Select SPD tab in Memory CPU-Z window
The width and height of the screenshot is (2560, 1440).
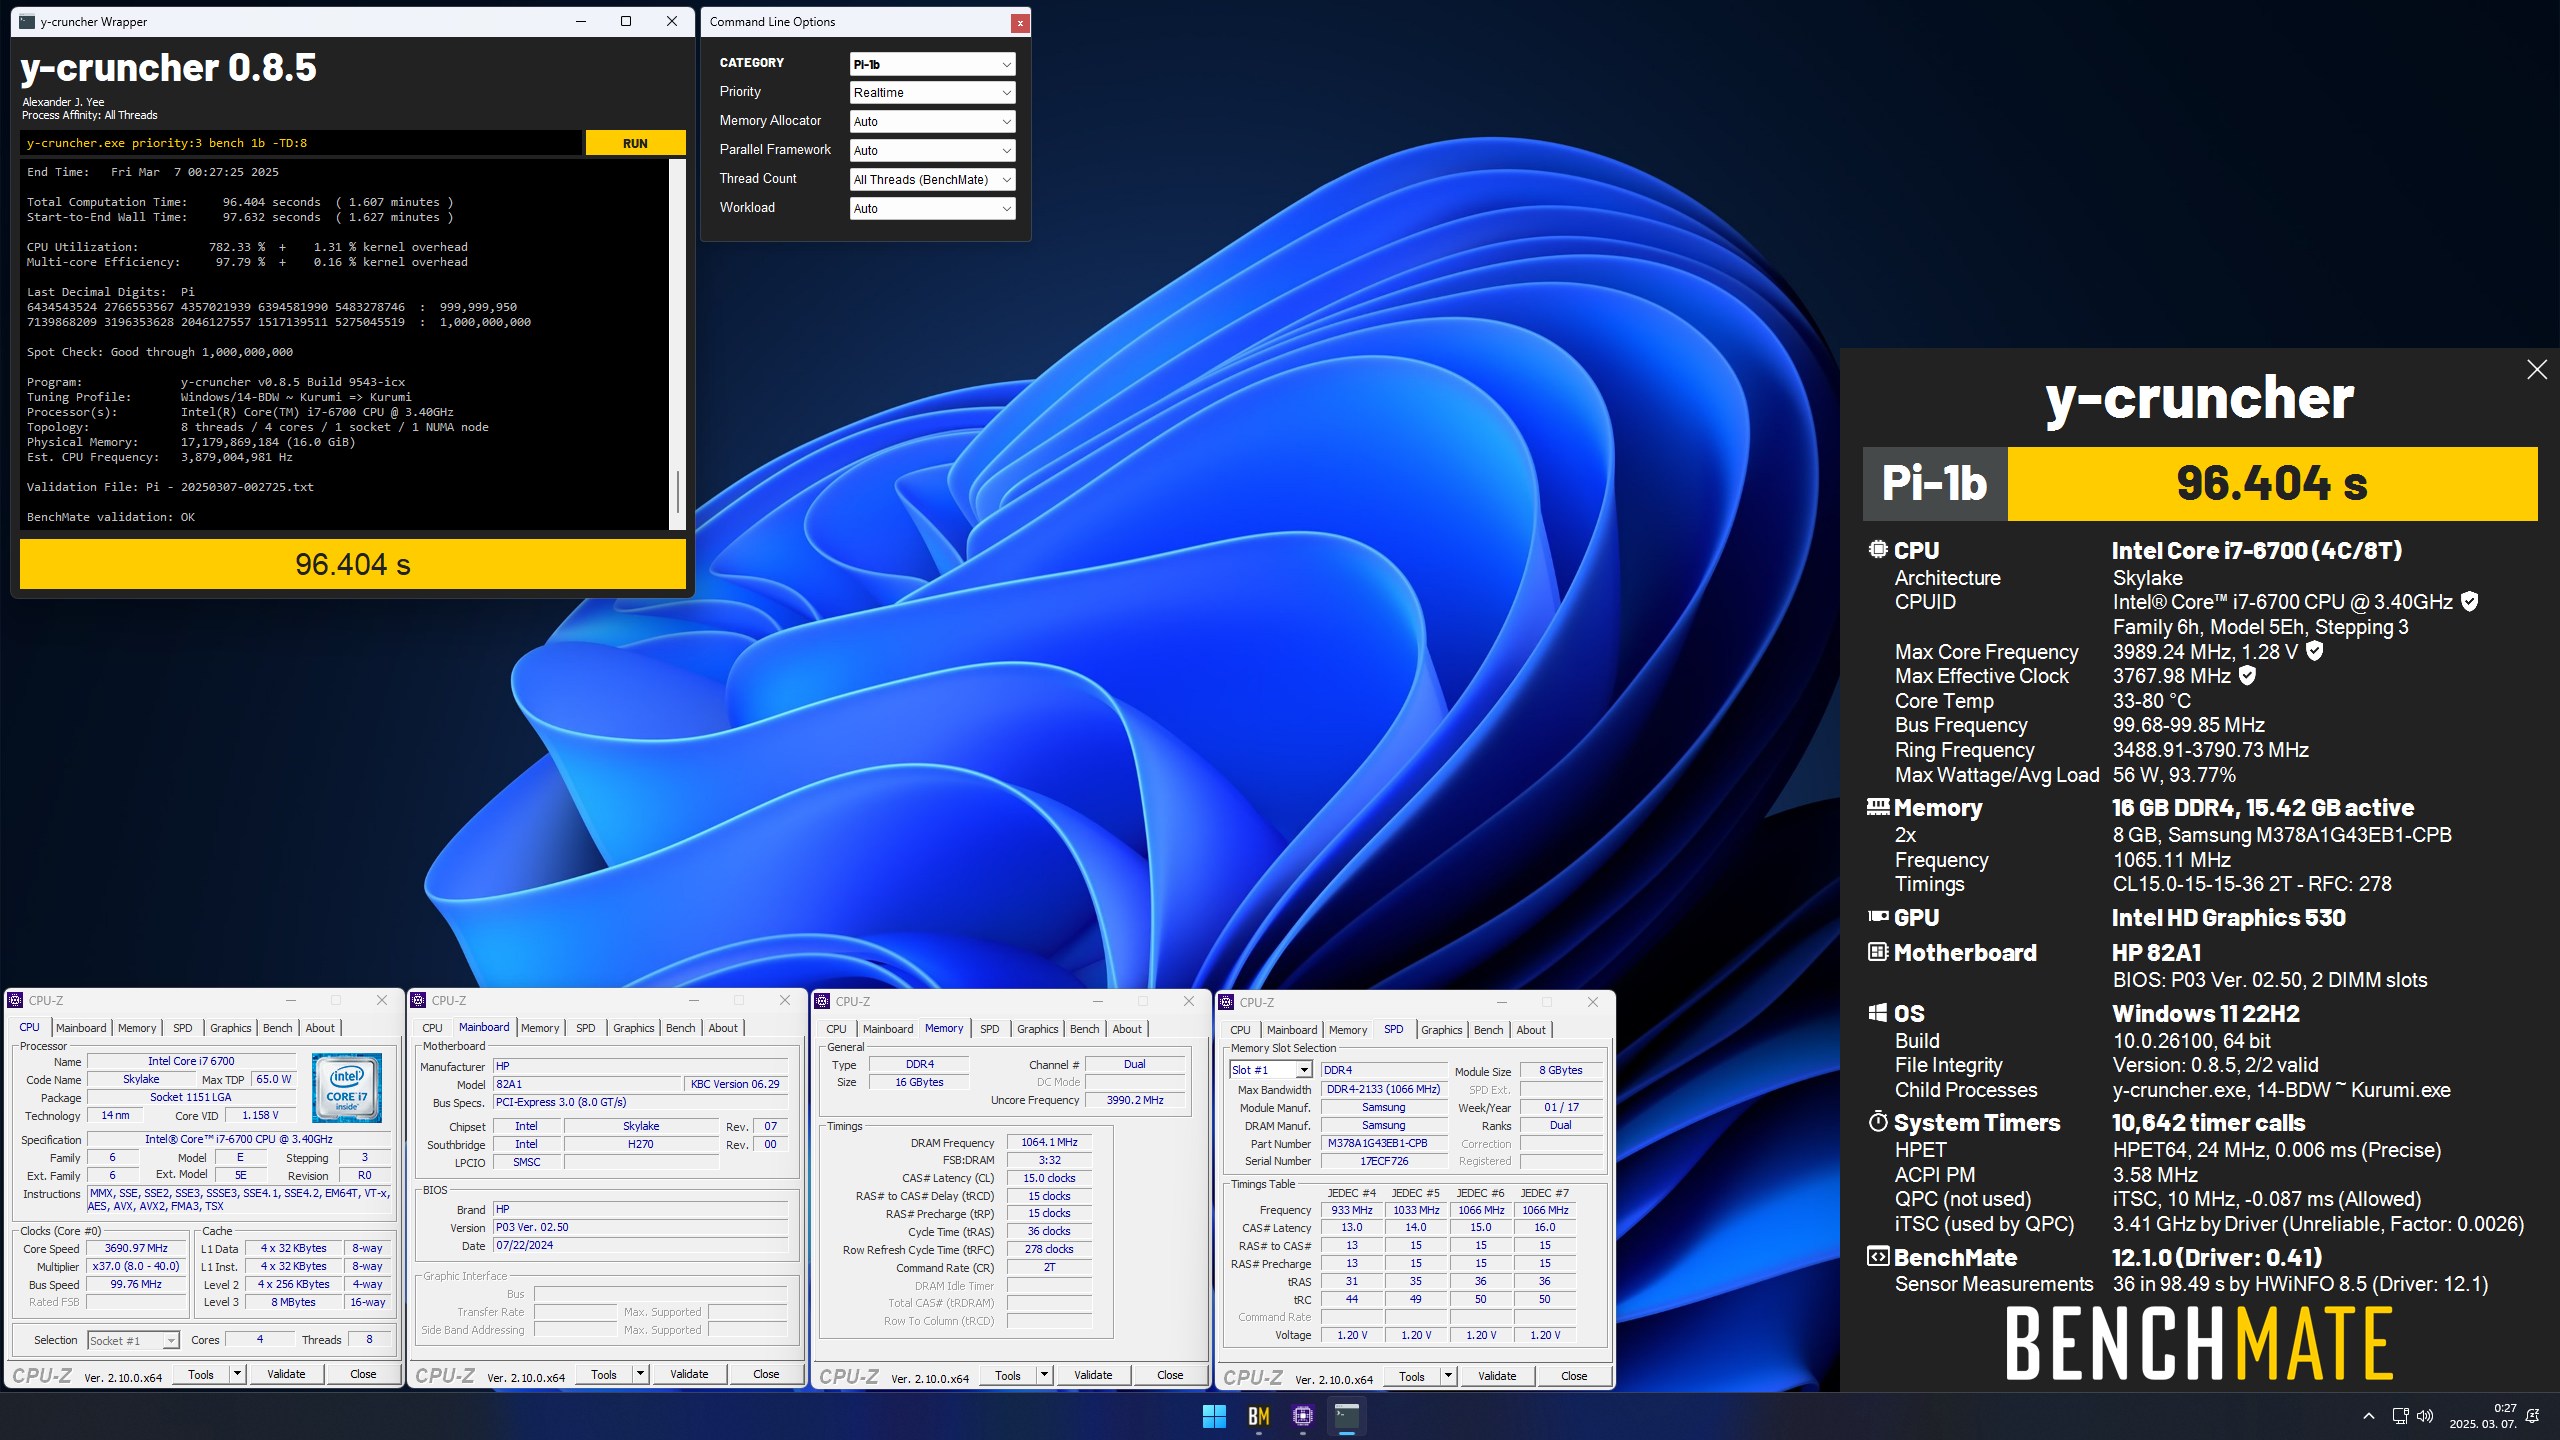(x=989, y=1029)
